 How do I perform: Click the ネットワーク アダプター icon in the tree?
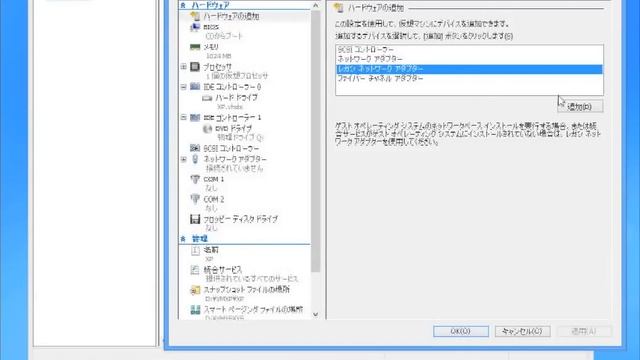click(195, 159)
